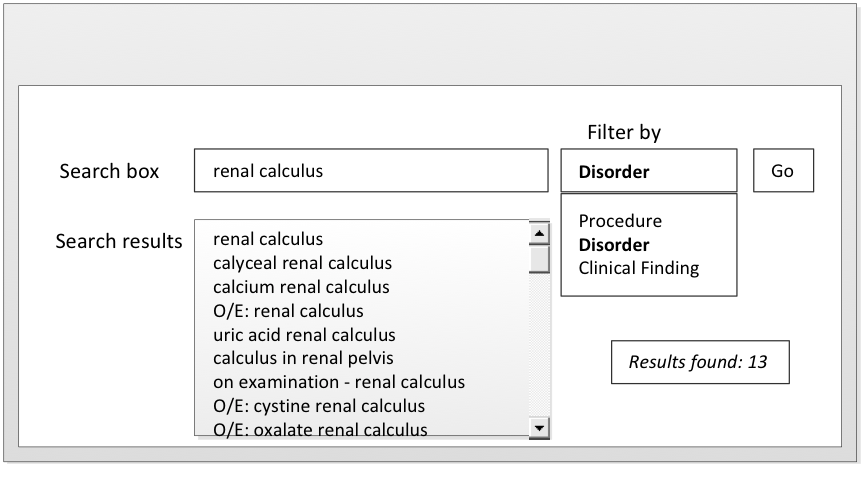Select O/E: cystine renal calculus result
Screen dimensions: 865x487
tap(319, 406)
